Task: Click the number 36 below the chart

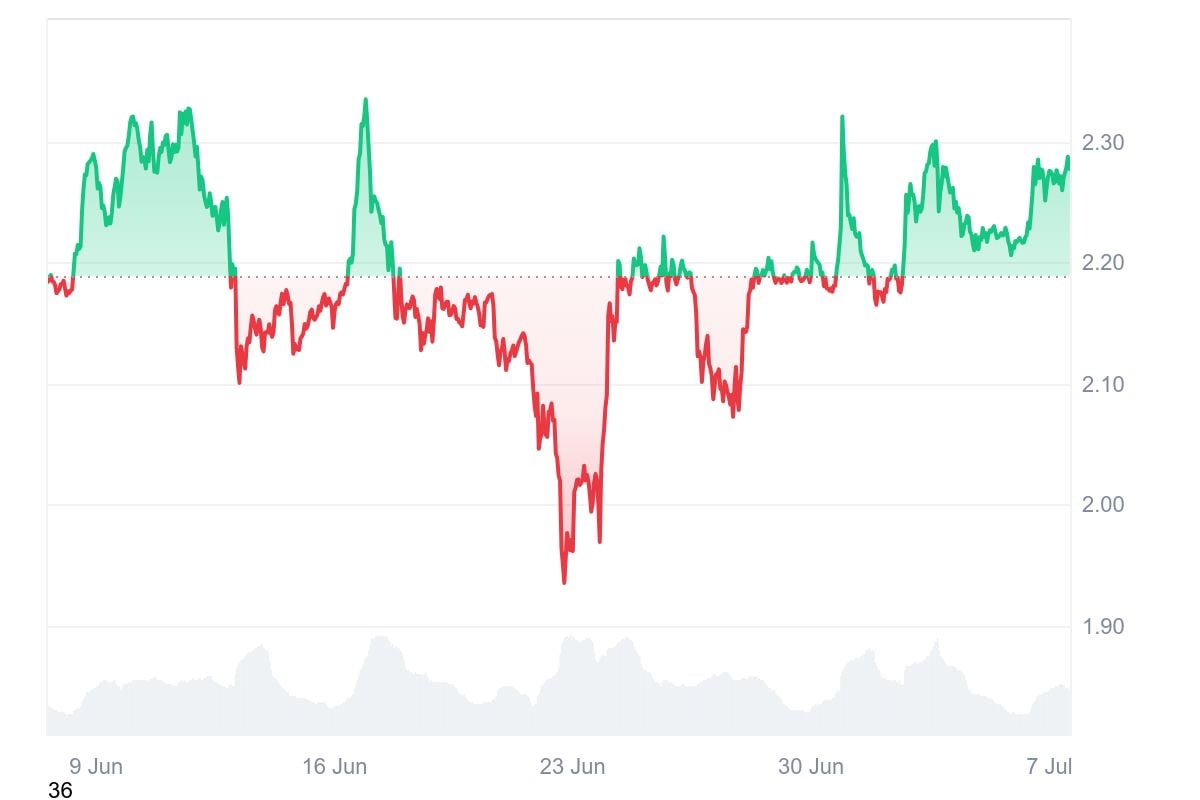Action: 60,790
